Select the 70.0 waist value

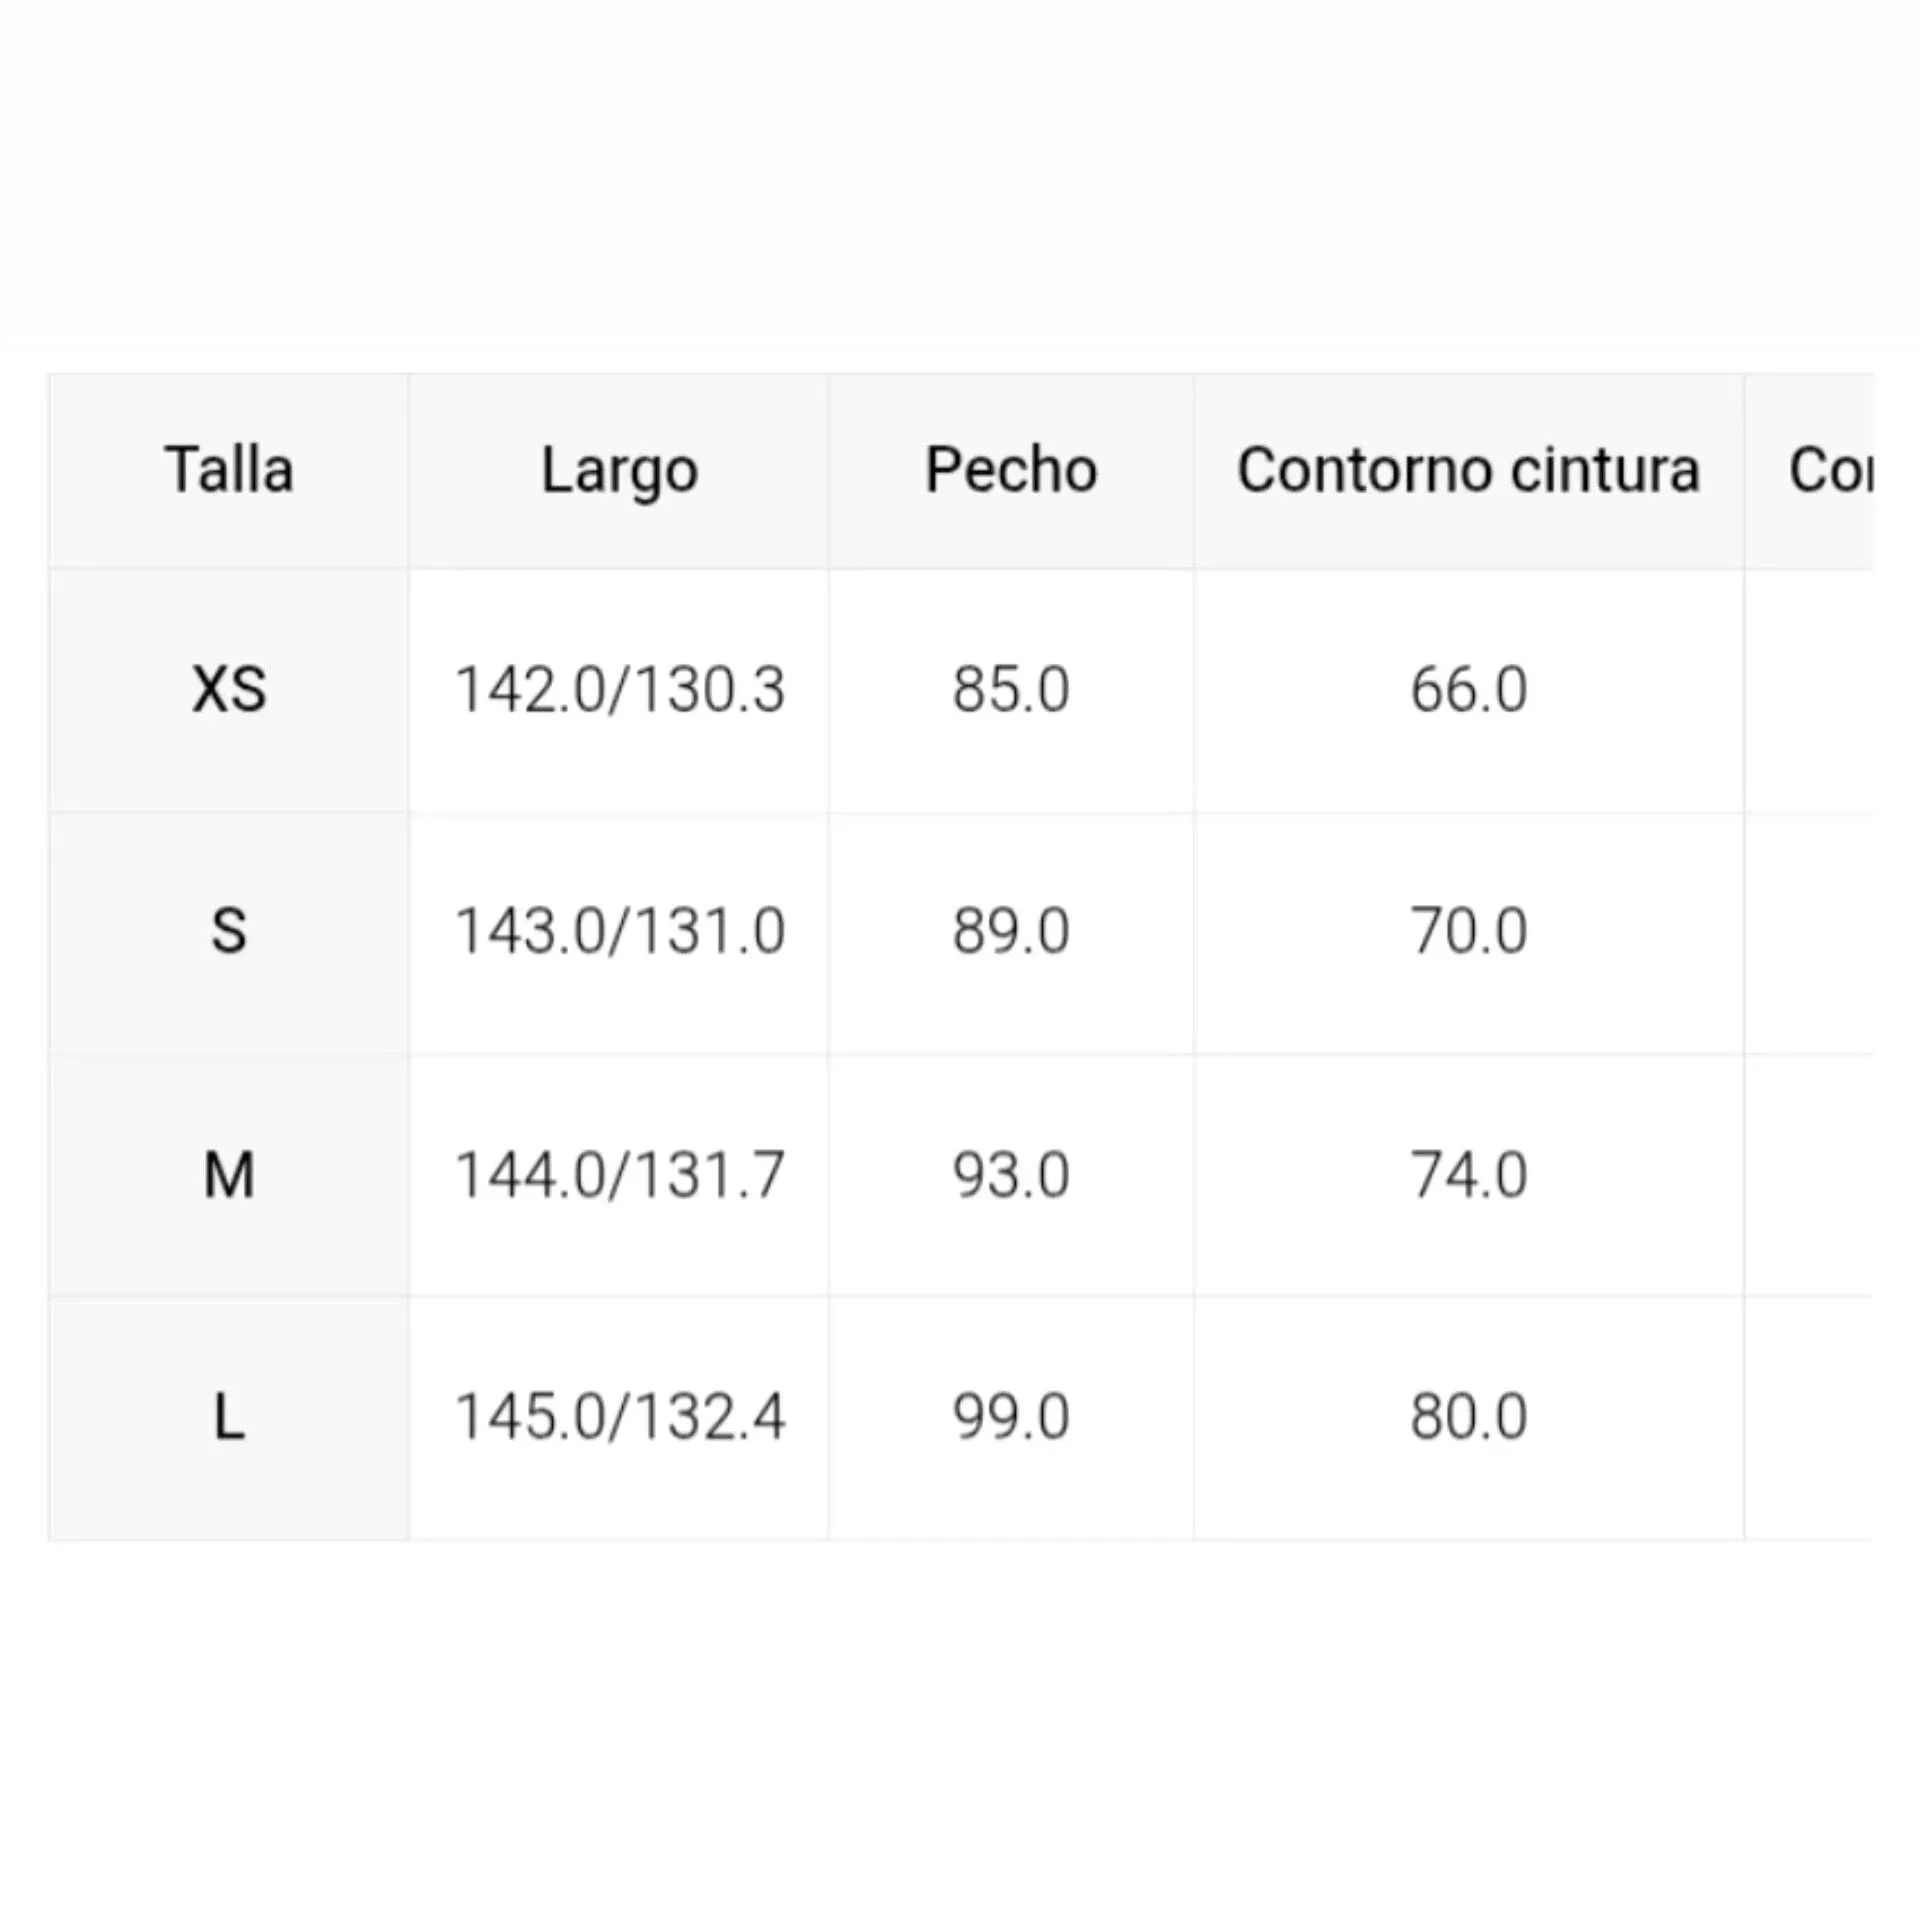pyautogui.click(x=1468, y=932)
